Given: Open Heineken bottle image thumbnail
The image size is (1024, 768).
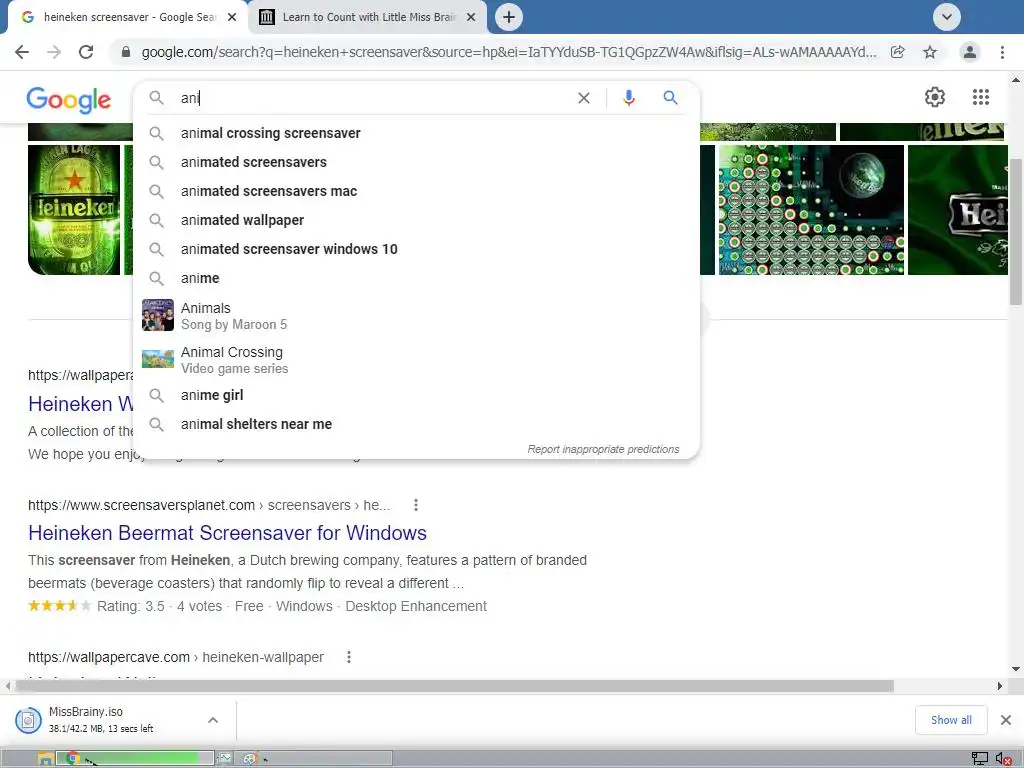Looking at the screenshot, I should [x=74, y=210].
